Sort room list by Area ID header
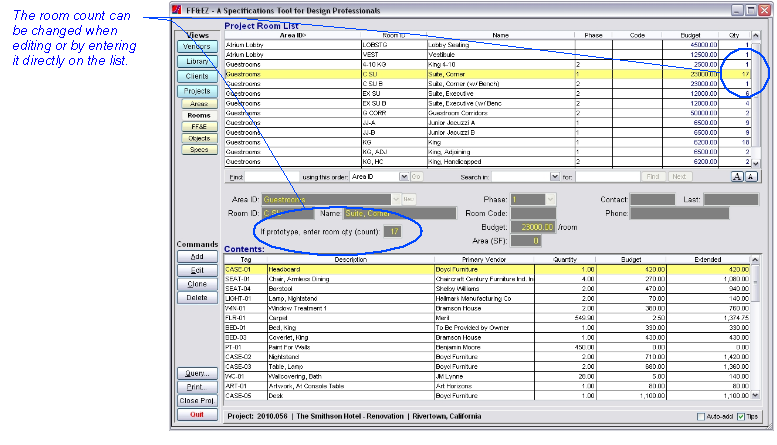777x445 pixels. (x=293, y=35)
